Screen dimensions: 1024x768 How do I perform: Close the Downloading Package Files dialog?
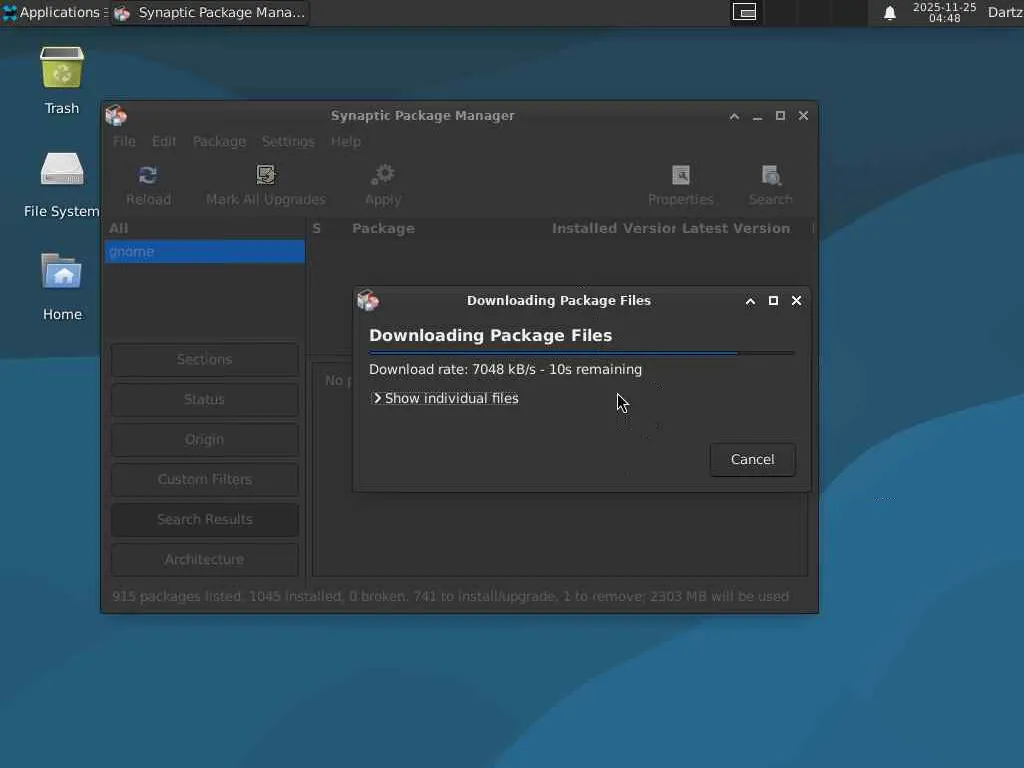[x=796, y=300]
